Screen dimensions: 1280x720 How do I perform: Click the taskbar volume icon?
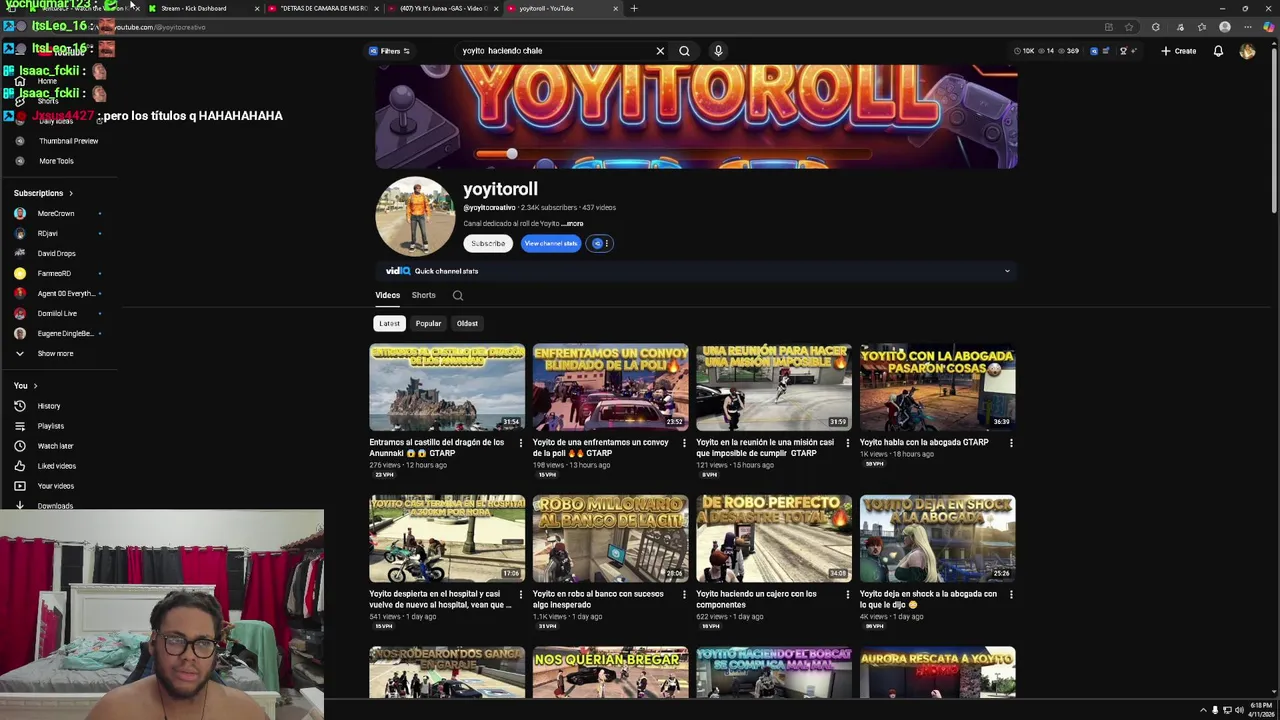tap(1239, 710)
